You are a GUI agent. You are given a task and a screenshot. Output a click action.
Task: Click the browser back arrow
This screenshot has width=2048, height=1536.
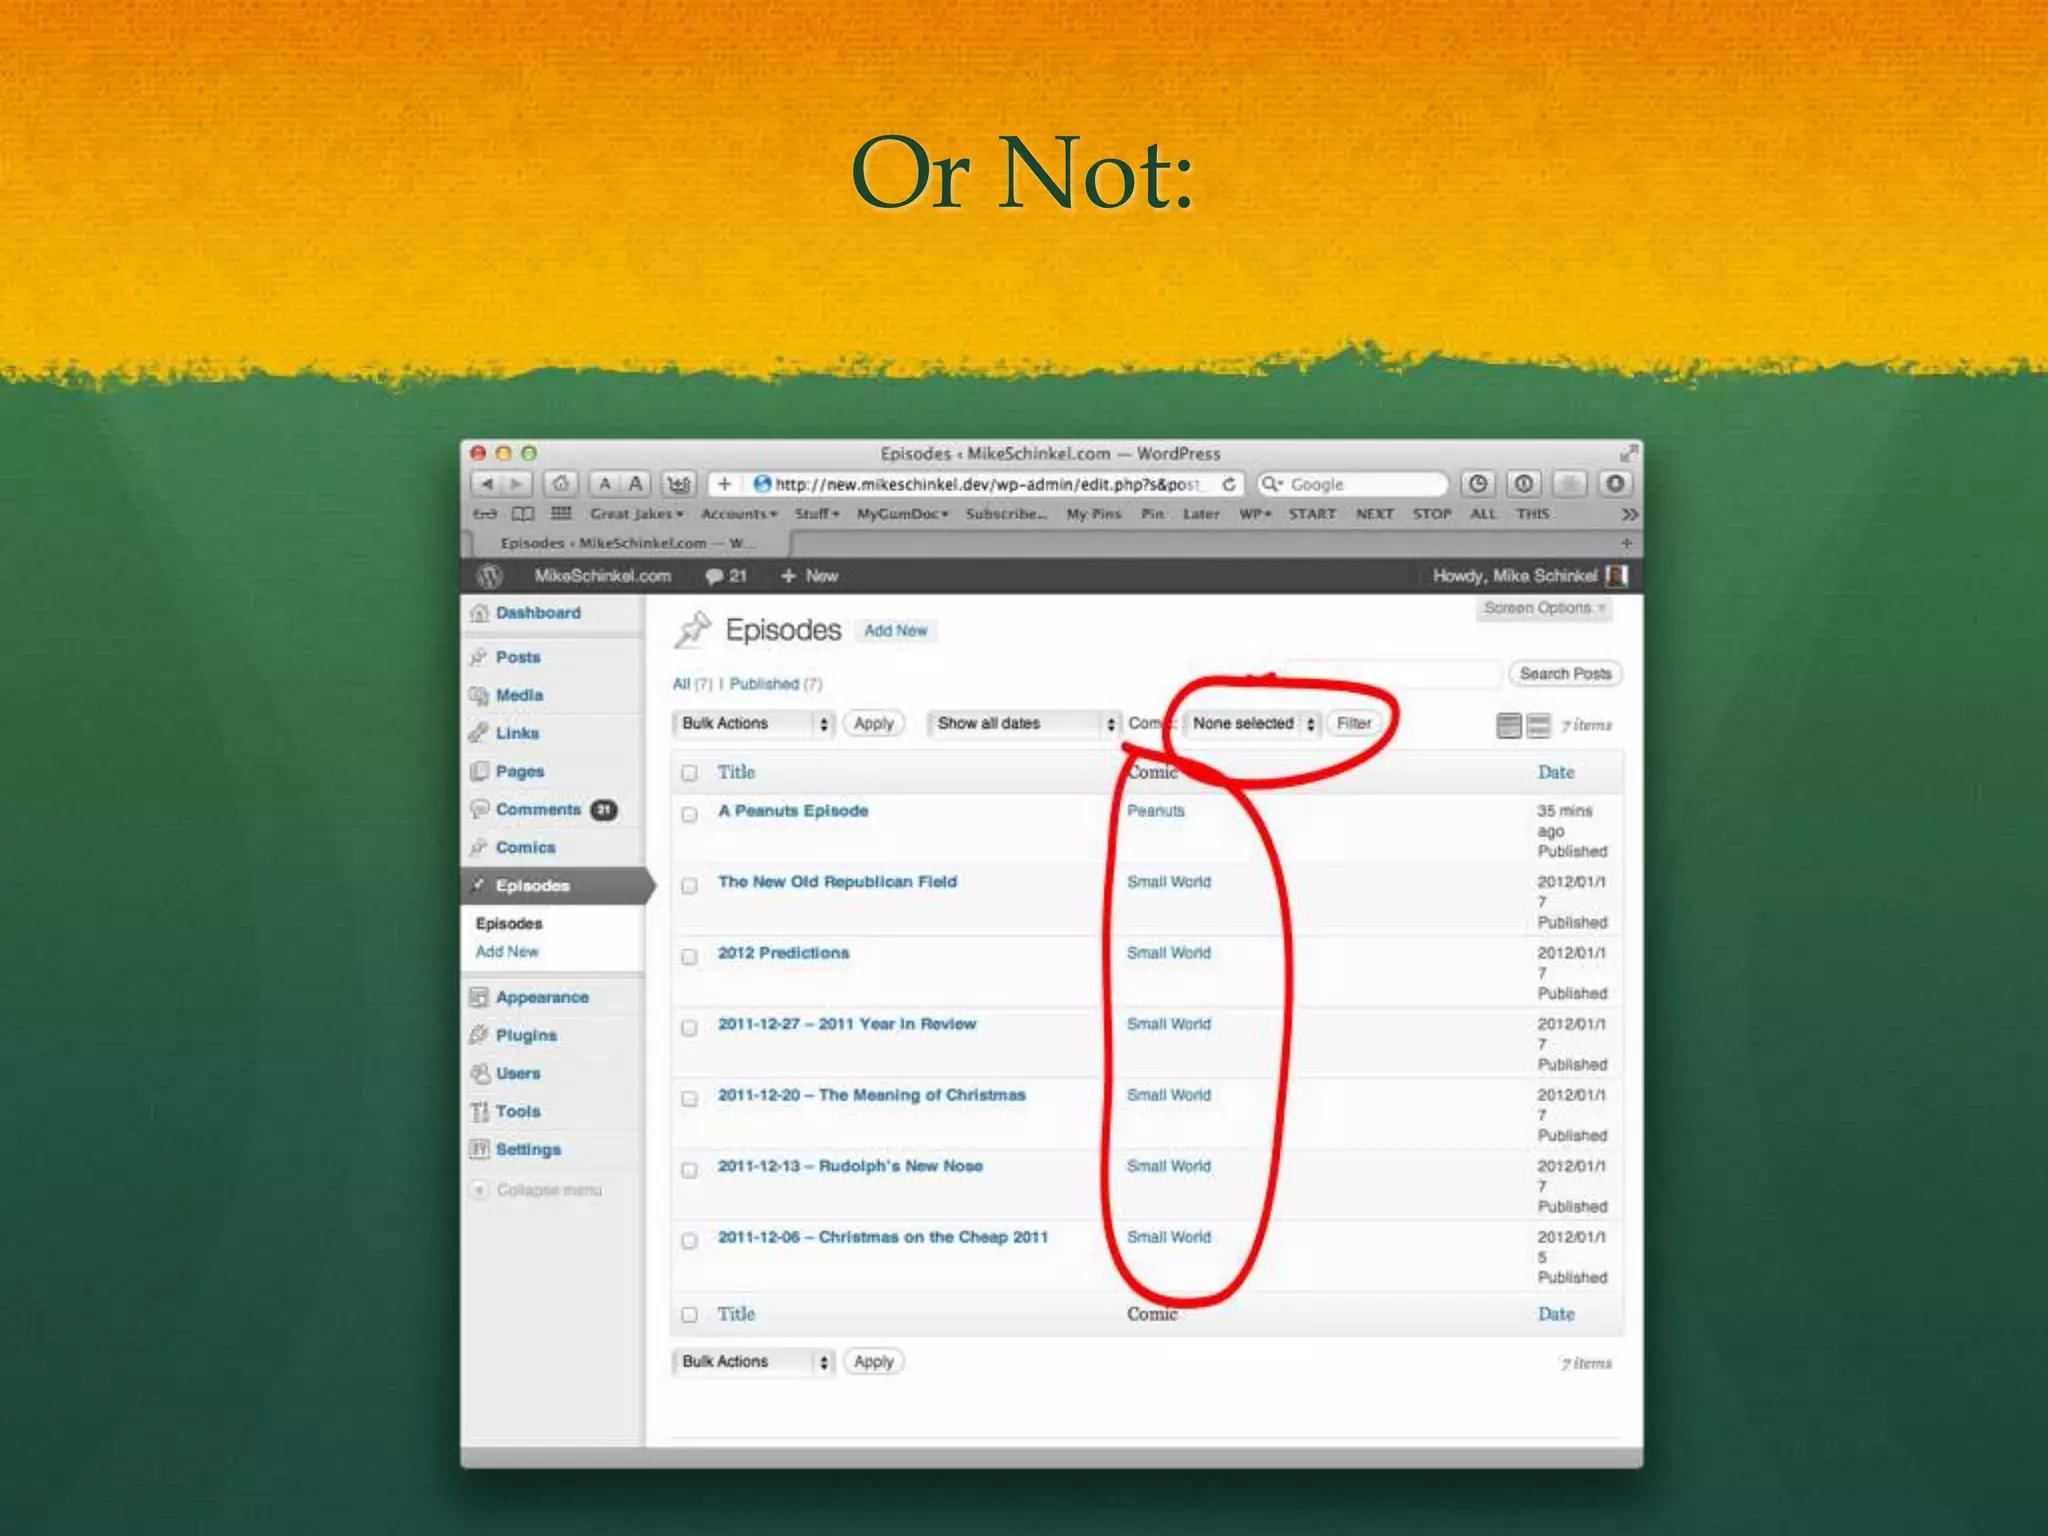(487, 484)
